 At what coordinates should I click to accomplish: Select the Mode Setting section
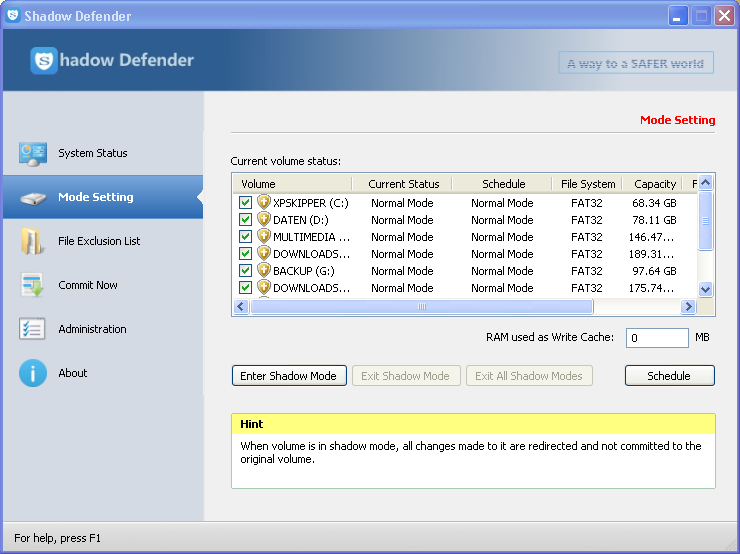(x=103, y=197)
